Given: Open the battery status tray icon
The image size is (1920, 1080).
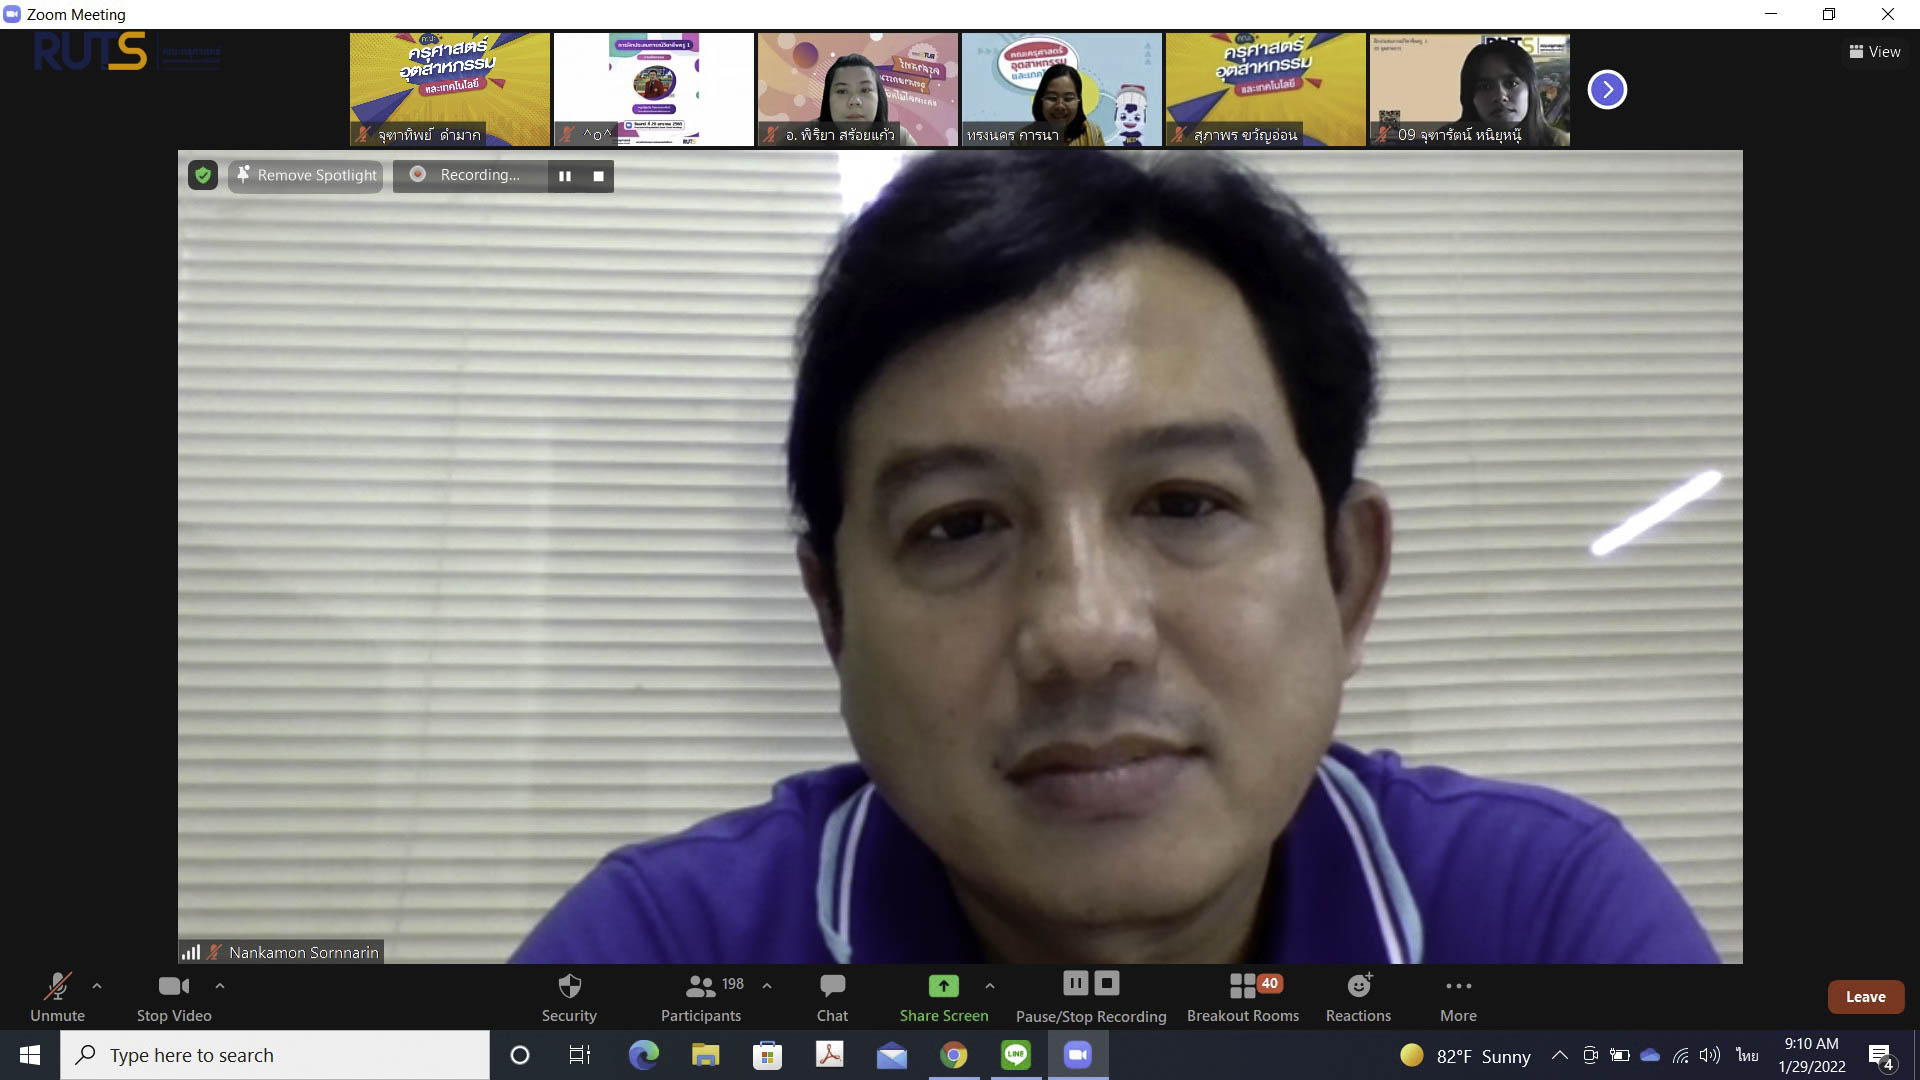Looking at the screenshot, I should [x=1620, y=1055].
